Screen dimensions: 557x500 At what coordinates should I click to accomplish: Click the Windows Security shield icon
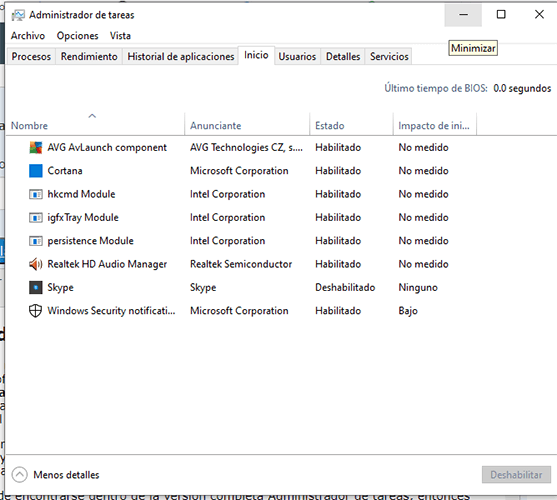[x=36, y=311]
